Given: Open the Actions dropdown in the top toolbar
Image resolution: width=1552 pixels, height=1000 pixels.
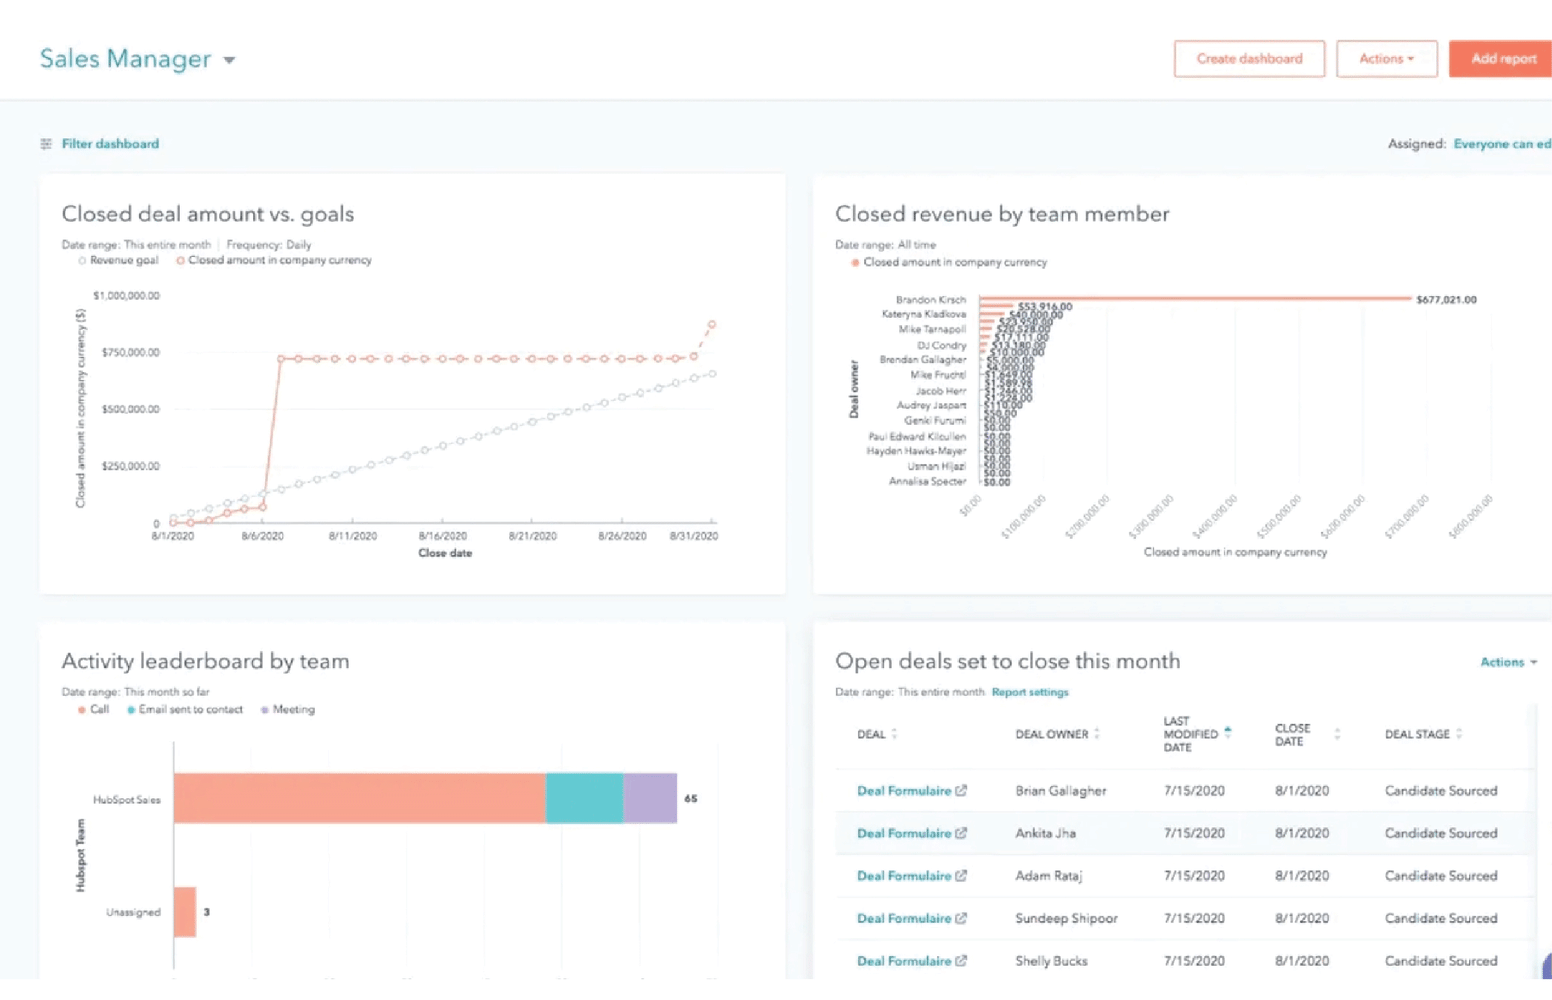Looking at the screenshot, I should click(x=1386, y=58).
